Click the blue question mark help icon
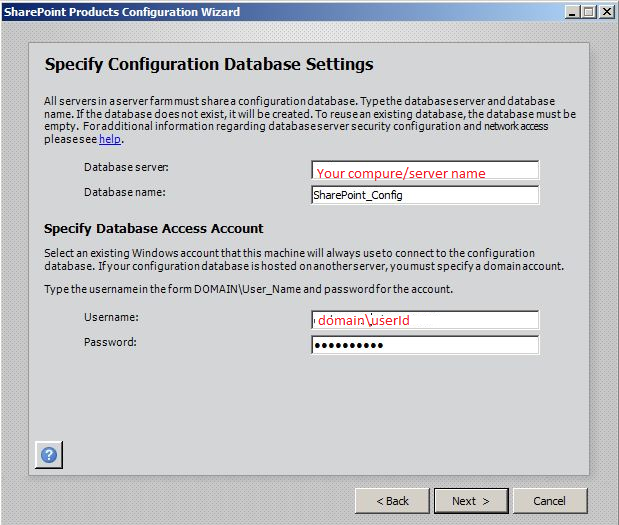 (x=49, y=455)
